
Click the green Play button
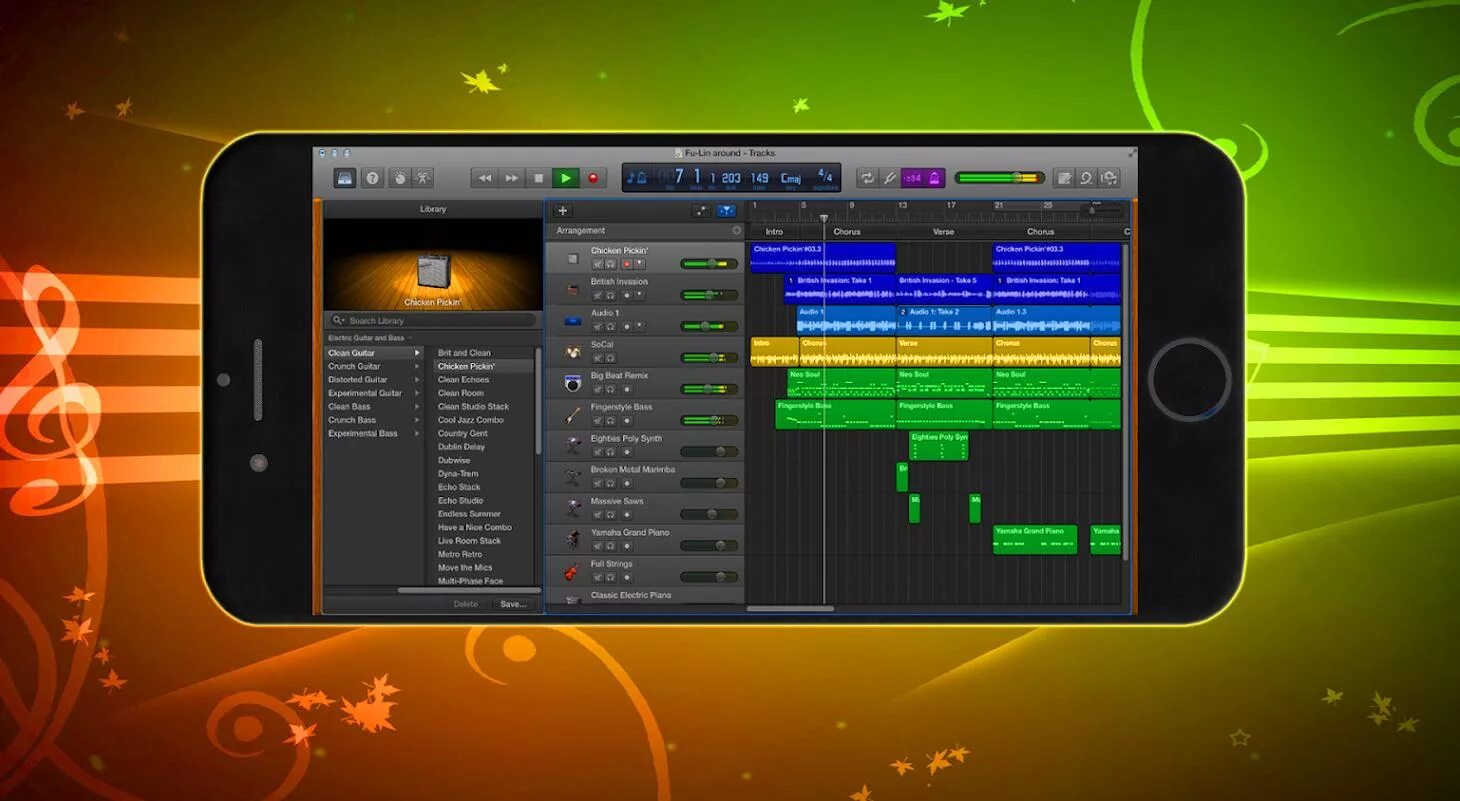tap(566, 178)
